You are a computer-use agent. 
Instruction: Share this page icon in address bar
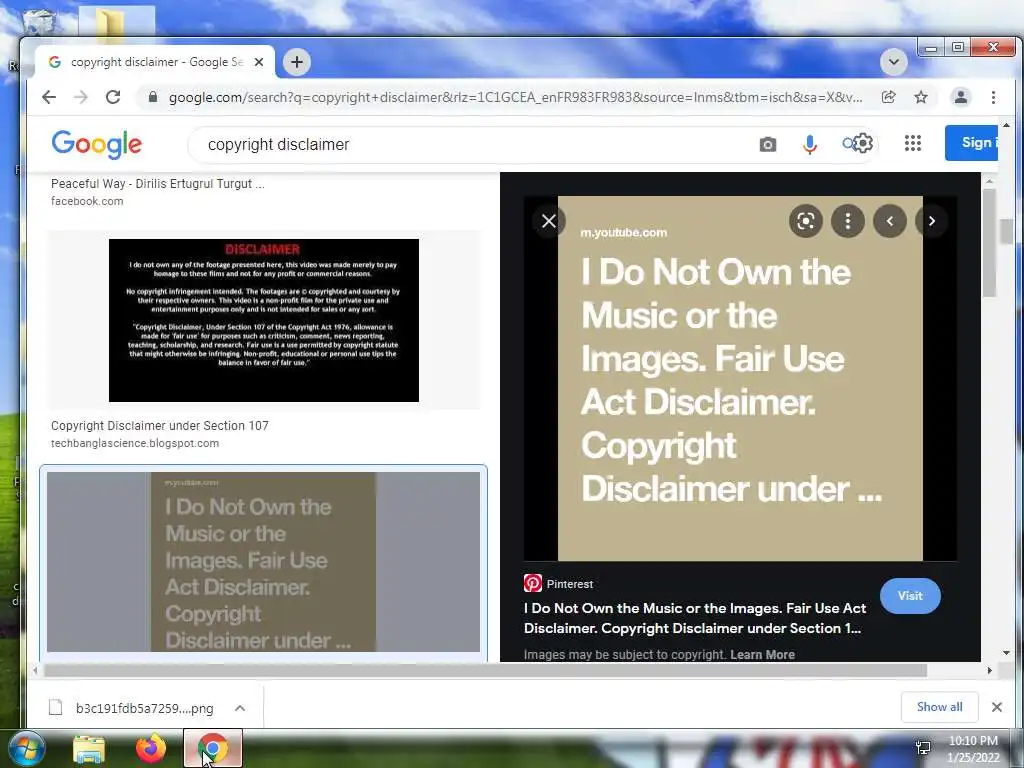(x=888, y=97)
